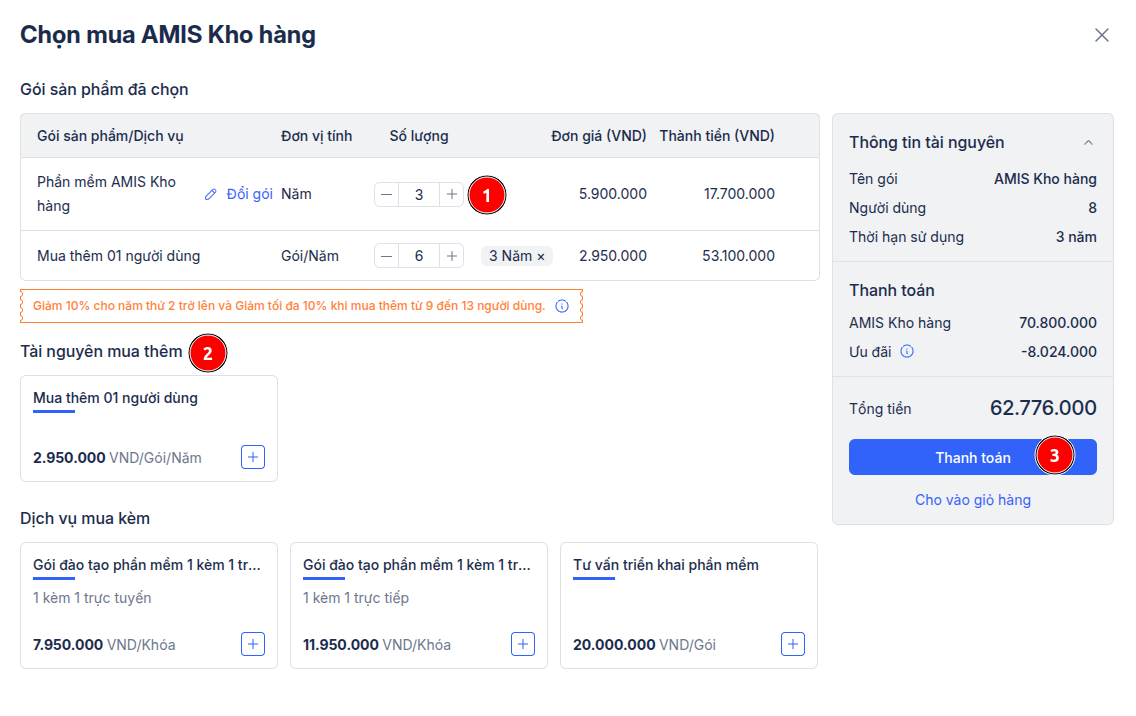Add the 1 kèm 1 trực tiếp training package
The height and width of the screenshot is (716, 1136).
523,644
